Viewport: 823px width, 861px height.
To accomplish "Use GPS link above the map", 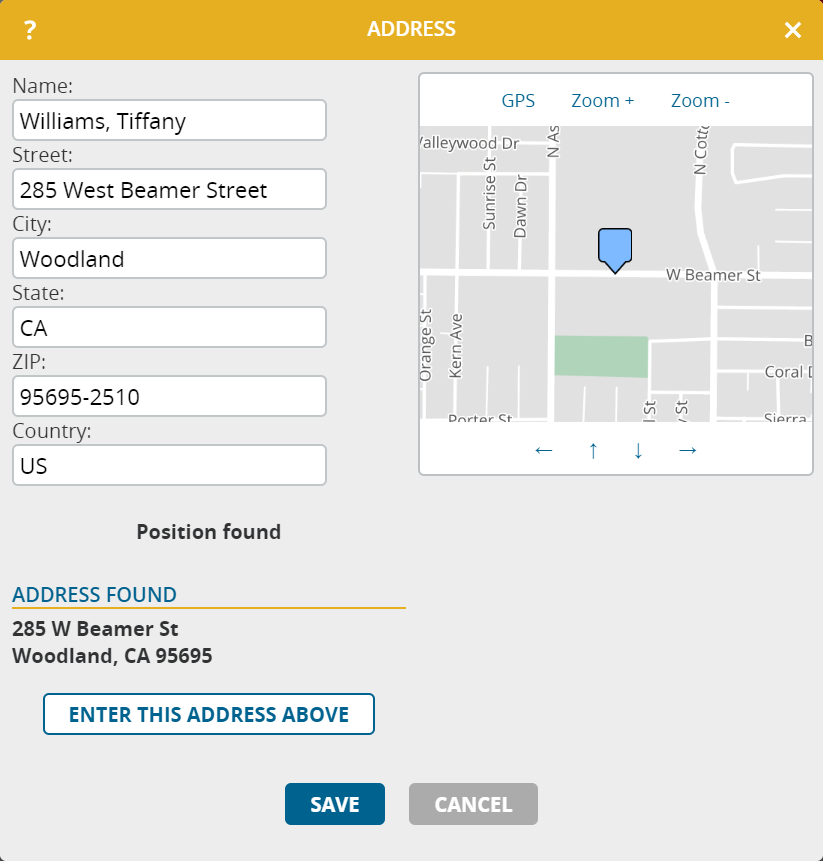I will [x=518, y=100].
